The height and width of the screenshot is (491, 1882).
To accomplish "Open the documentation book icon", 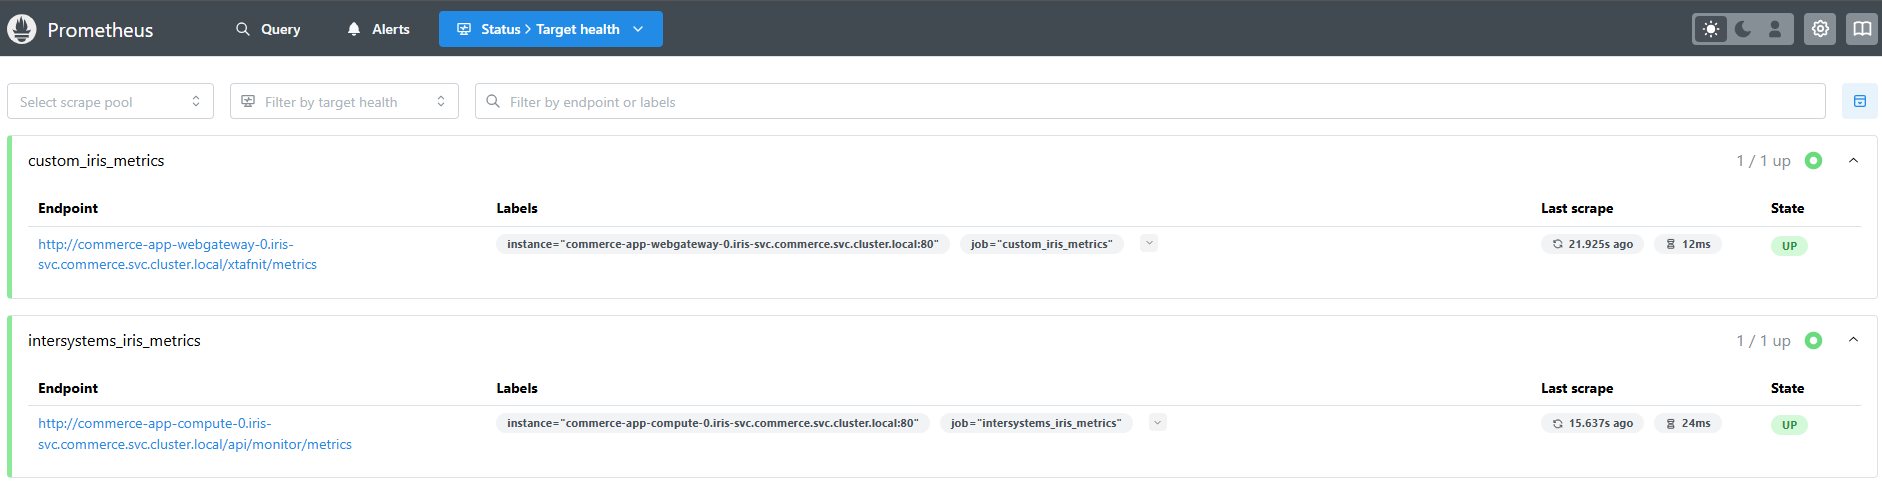I will tap(1861, 29).
